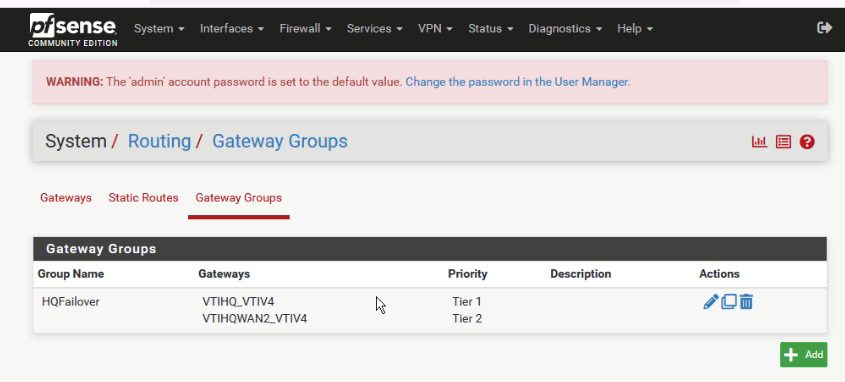
Task: Click the Tier 1 priority value
Action: 467,302
